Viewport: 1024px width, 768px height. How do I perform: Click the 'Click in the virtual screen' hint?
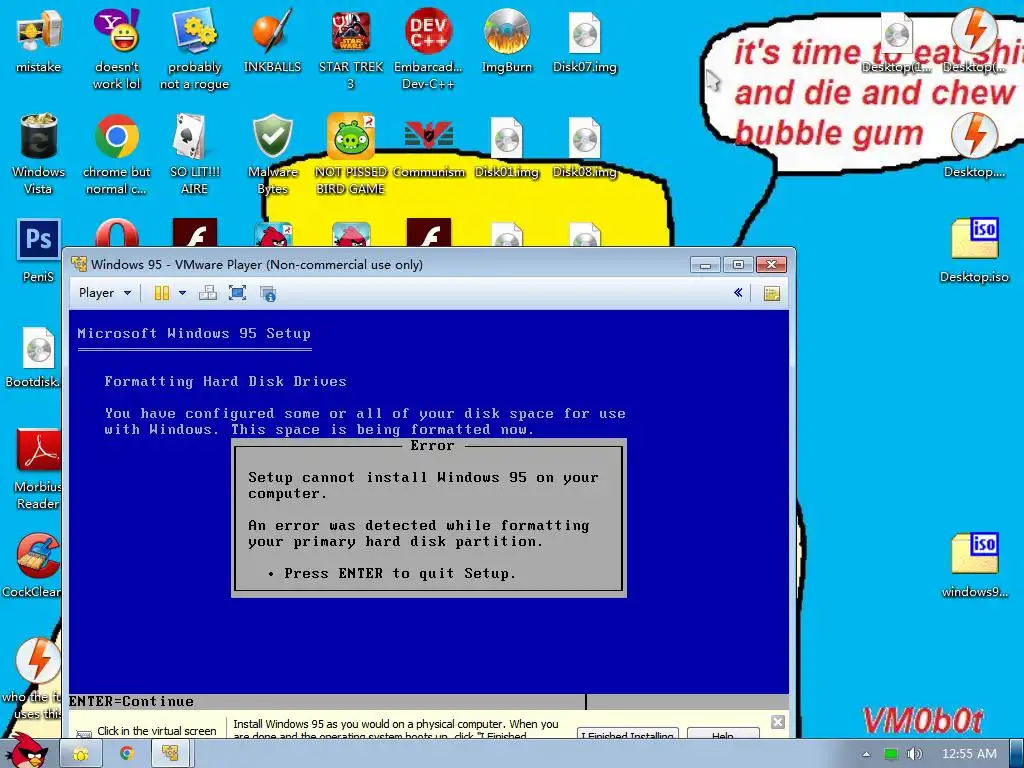[157, 731]
